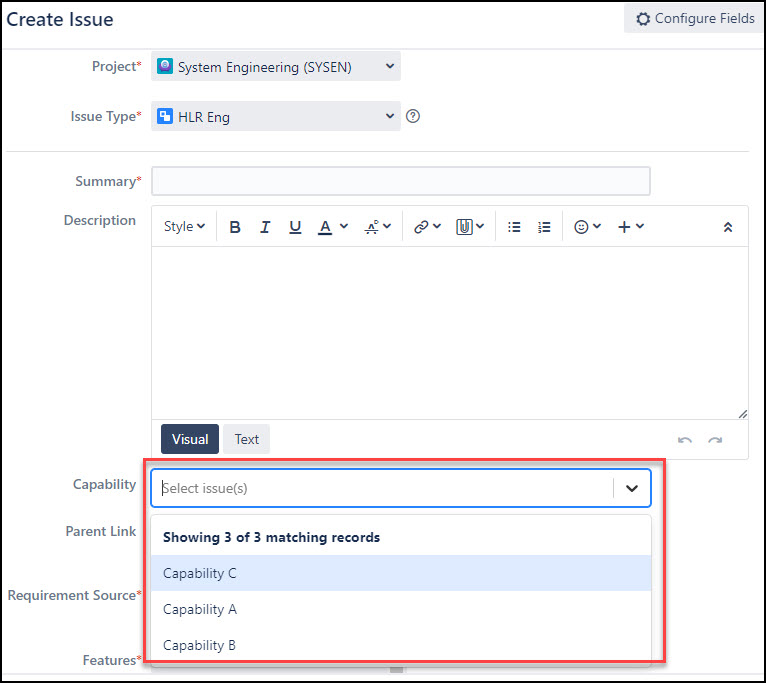Open the Project dropdown
The width and height of the screenshot is (766, 683).
pyautogui.click(x=276, y=66)
